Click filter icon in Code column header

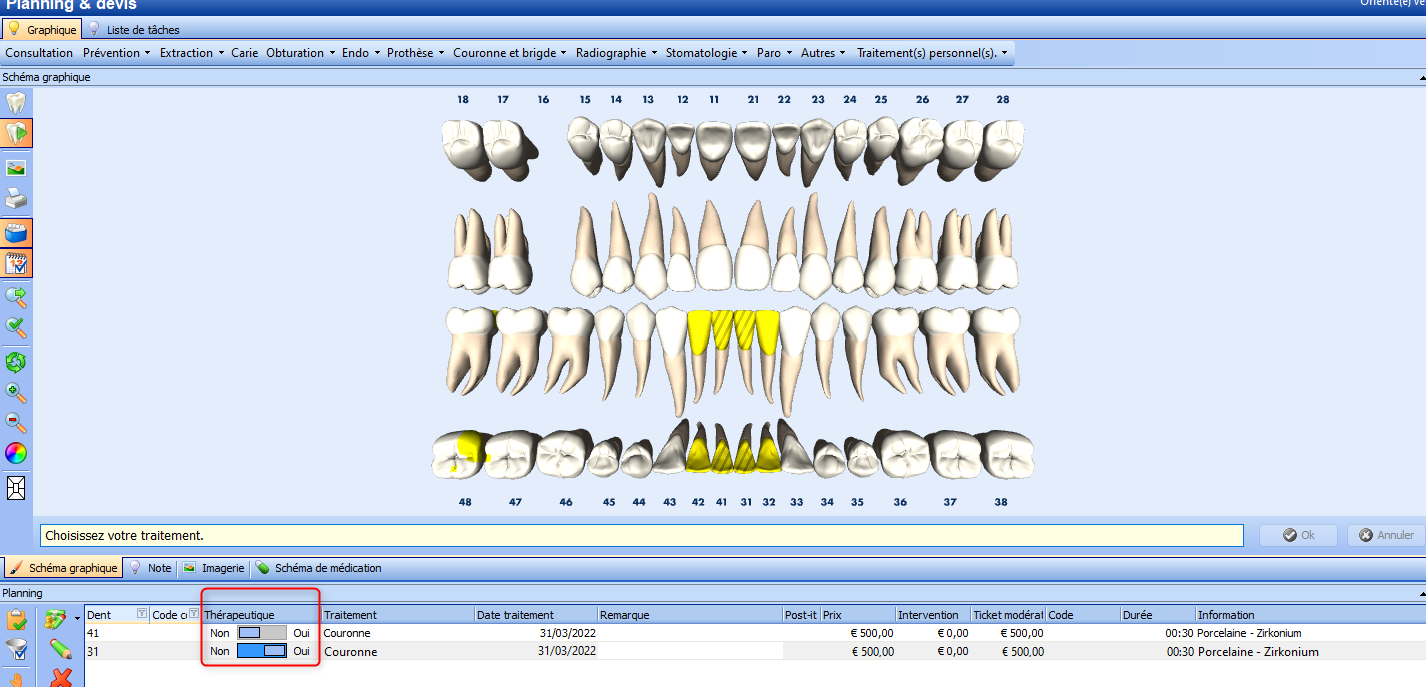click(x=193, y=615)
